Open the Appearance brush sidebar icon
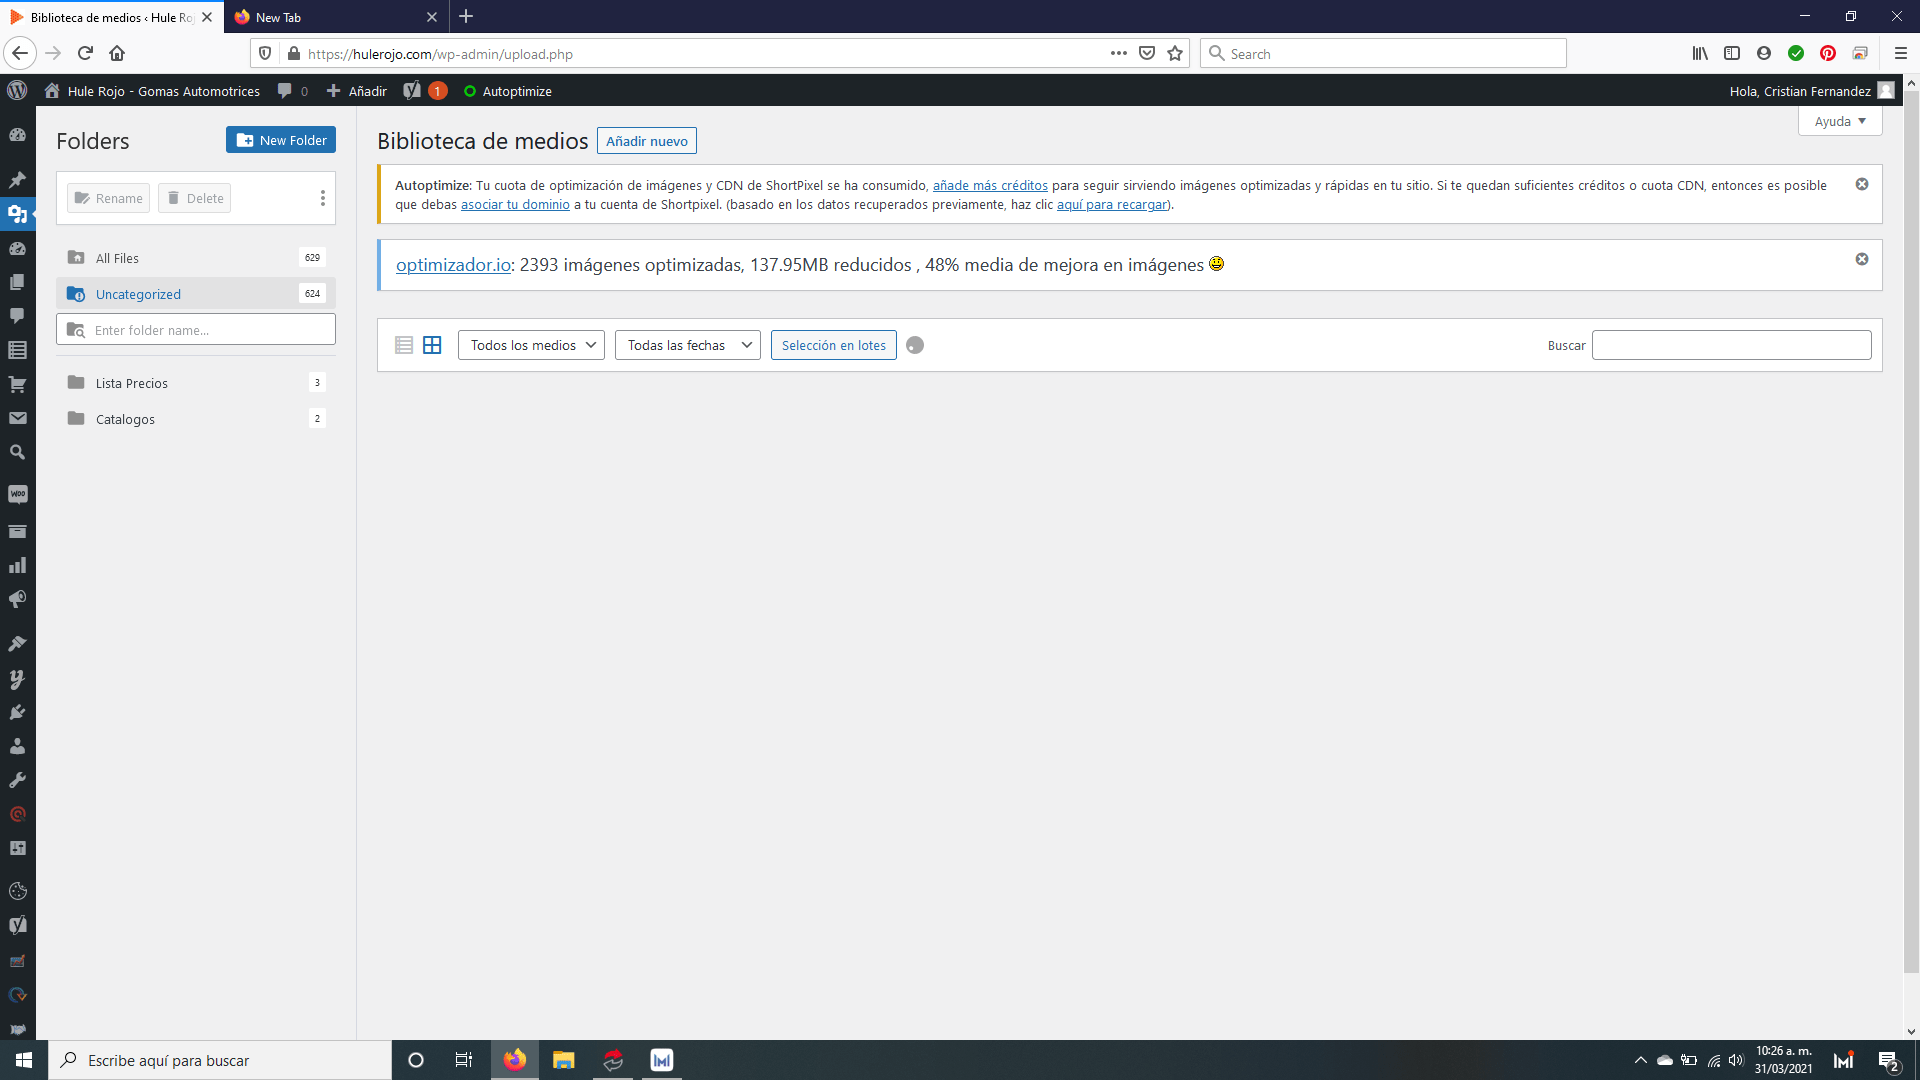1920x1080 pixels. [x=17, y=643]
